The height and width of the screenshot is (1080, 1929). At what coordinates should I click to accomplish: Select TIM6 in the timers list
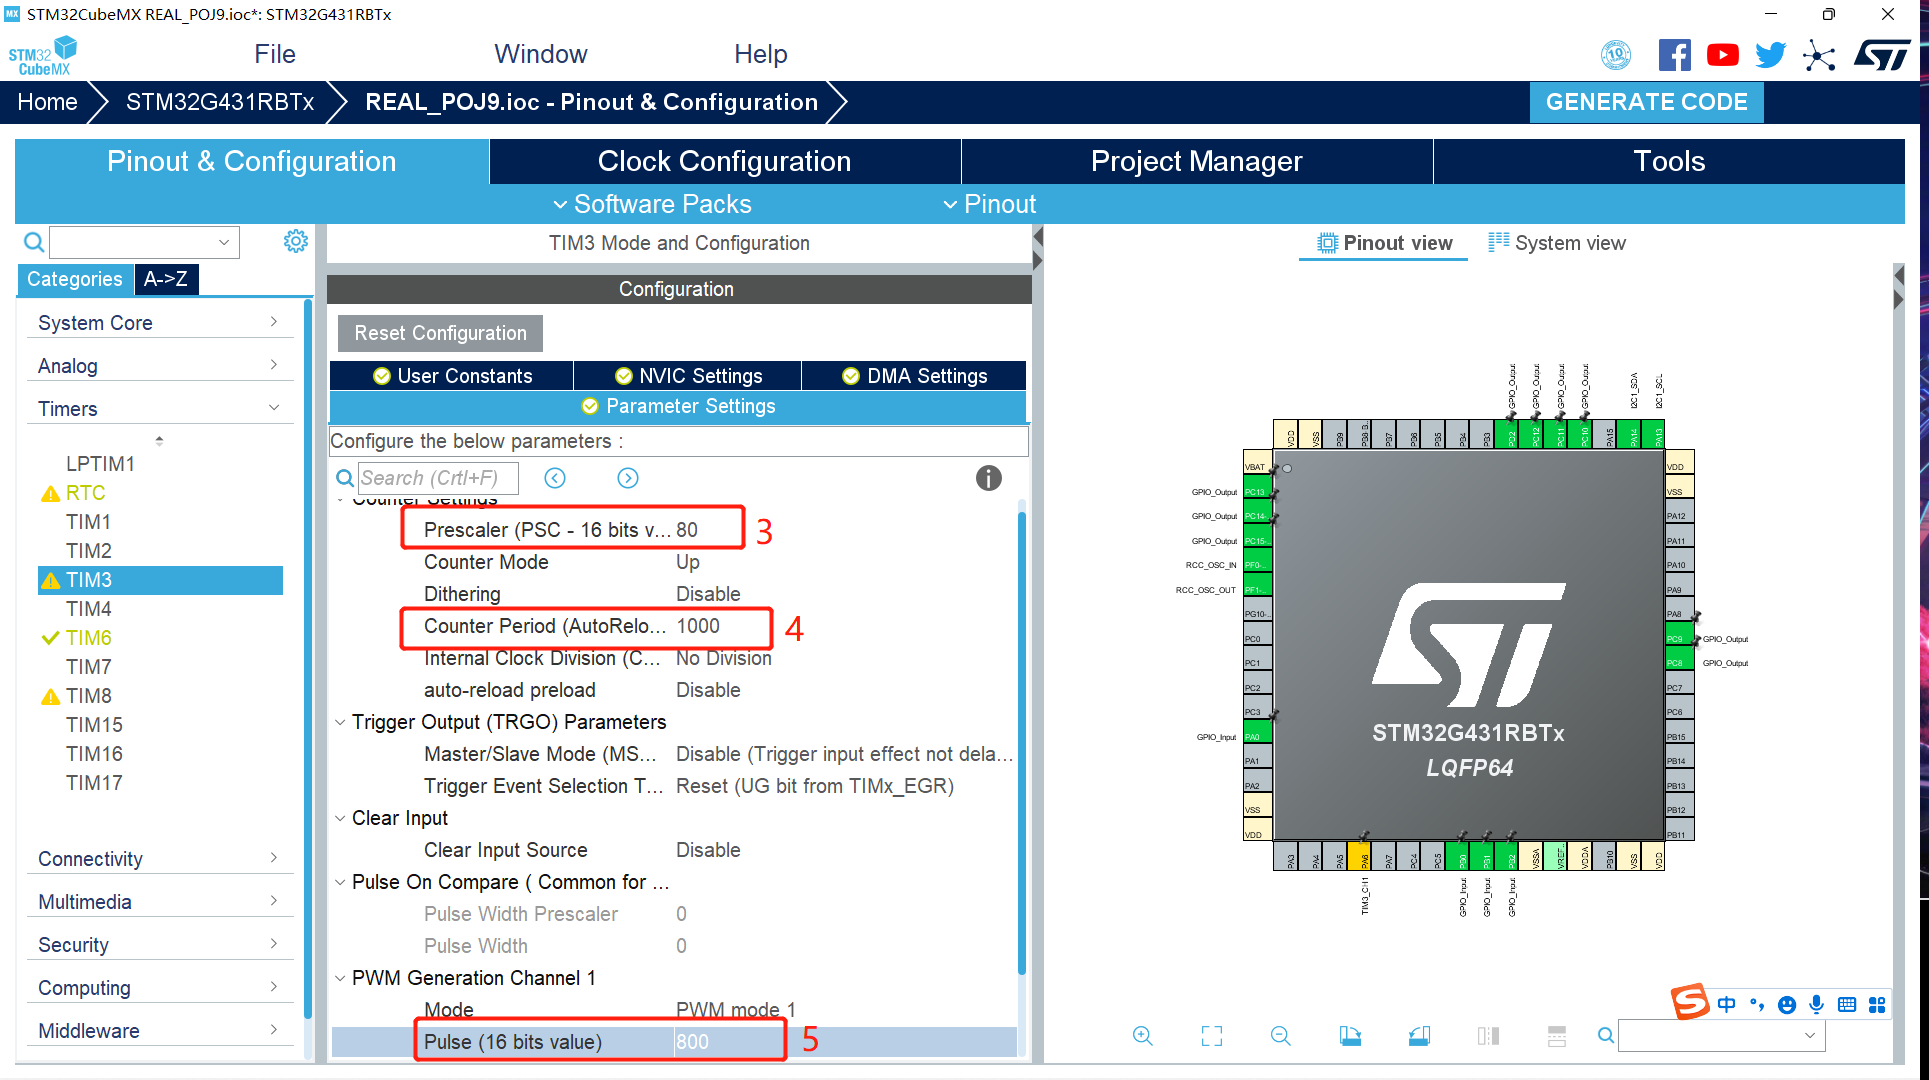(89, 638)
